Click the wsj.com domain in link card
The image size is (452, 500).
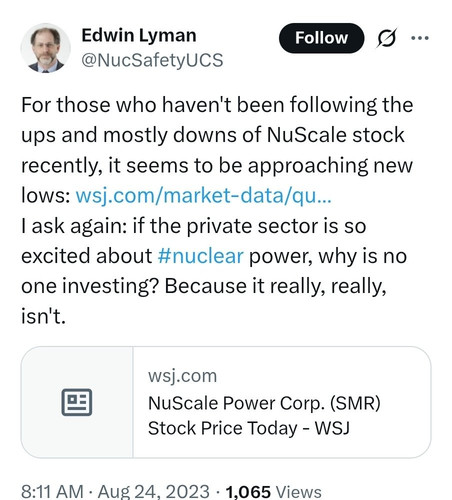click(182, 376)
